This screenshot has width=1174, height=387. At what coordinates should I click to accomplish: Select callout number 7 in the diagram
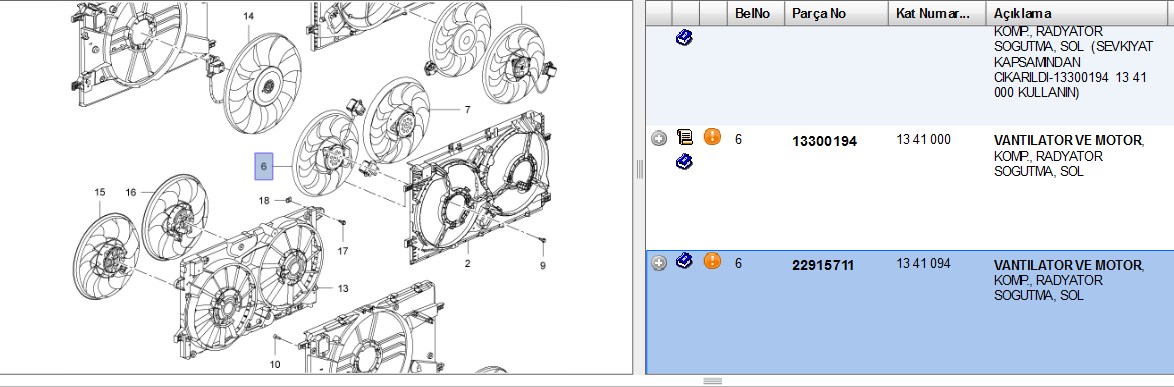(467, 110)
